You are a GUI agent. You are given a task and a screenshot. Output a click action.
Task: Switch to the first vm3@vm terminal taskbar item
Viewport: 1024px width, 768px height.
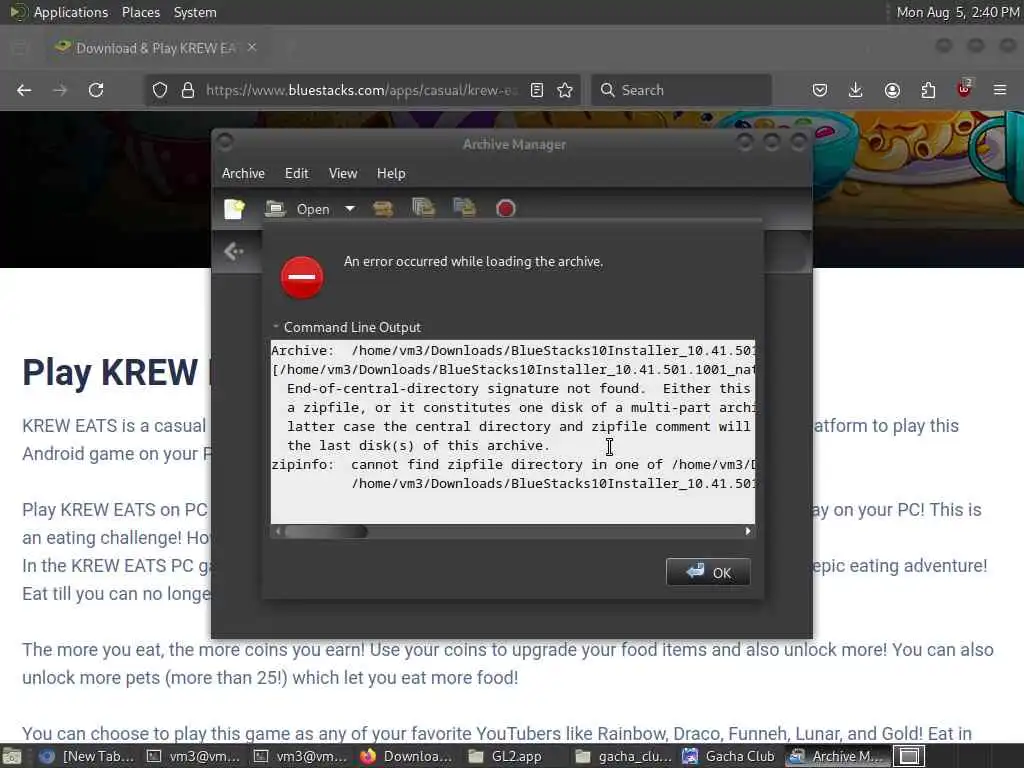coord(193,756)
